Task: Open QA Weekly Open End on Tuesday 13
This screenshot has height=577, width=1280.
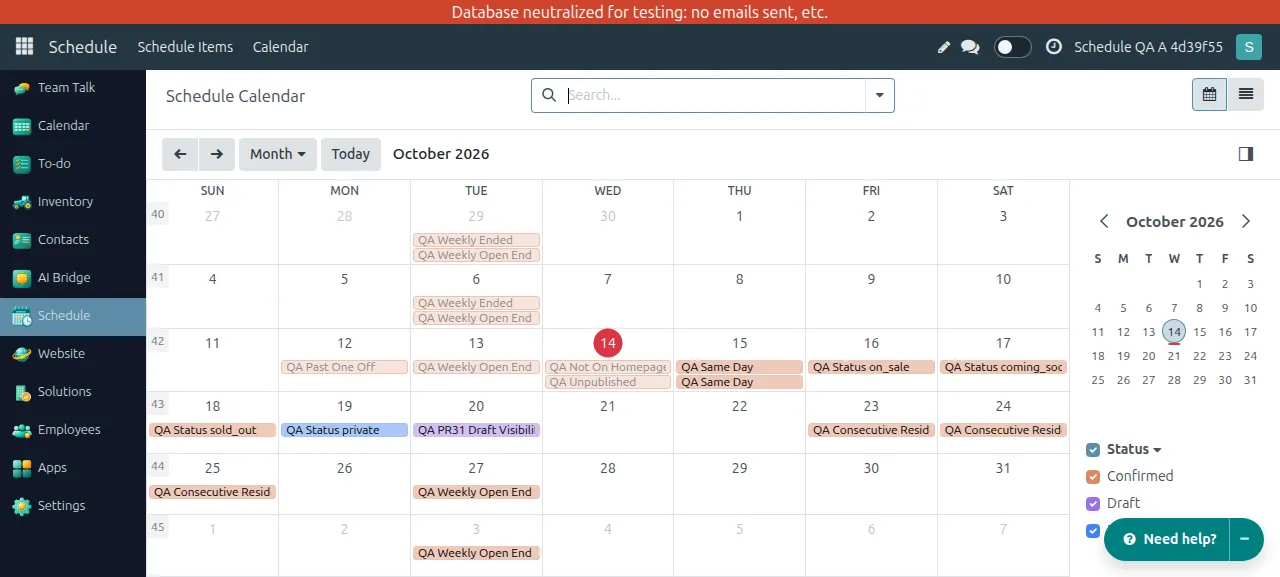Action: pos(476,367)
